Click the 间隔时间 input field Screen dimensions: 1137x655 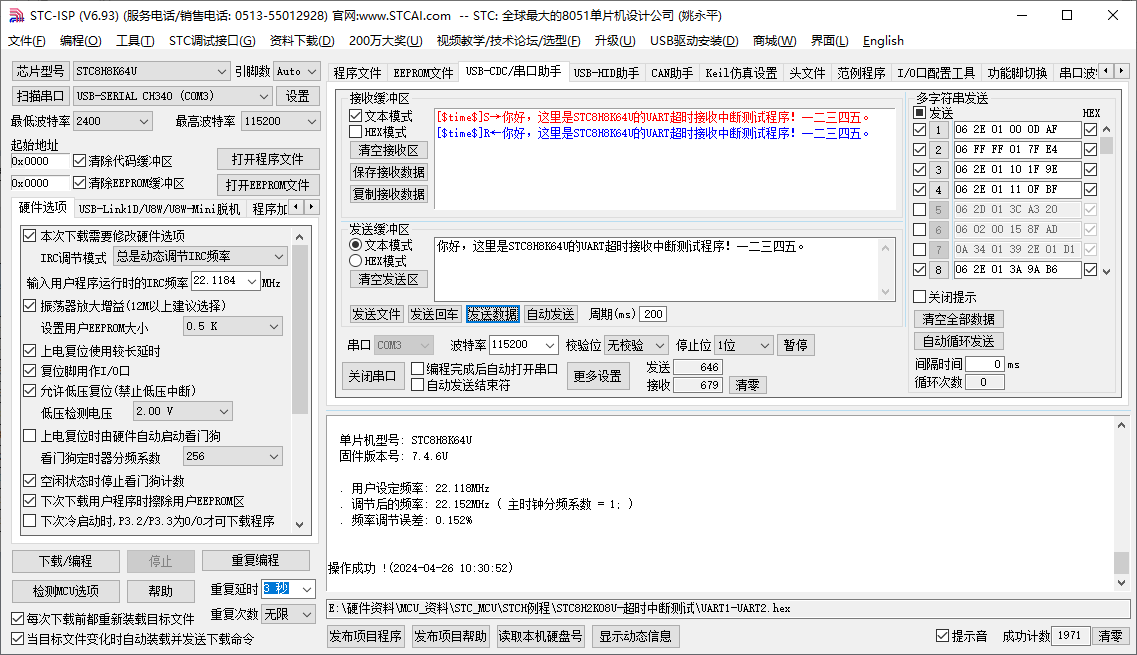coord(984,364)
